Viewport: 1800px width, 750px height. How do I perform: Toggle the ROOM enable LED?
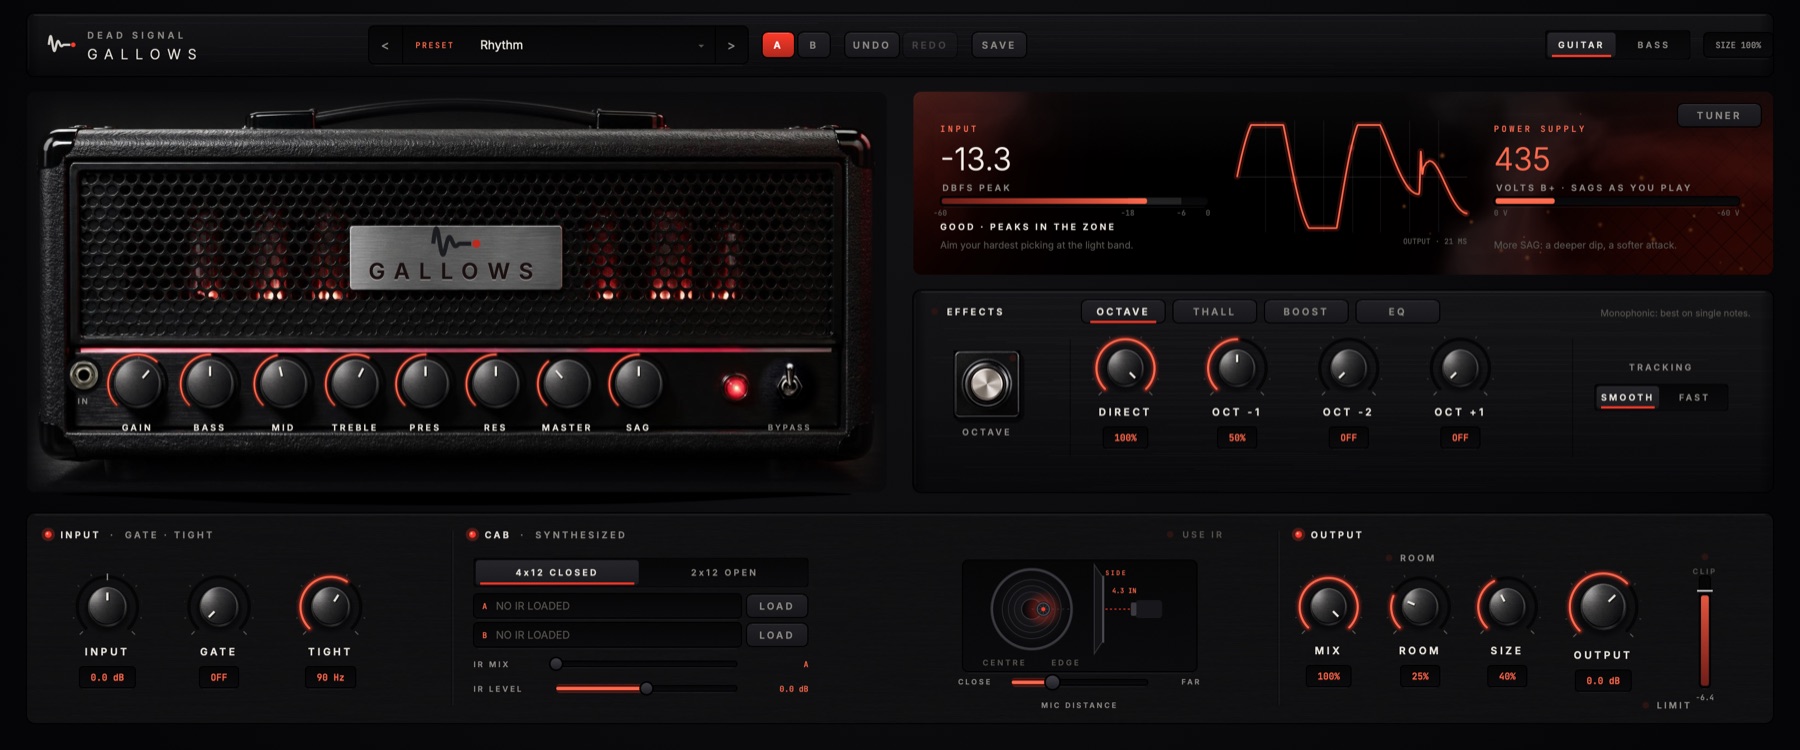(1390, 558)
